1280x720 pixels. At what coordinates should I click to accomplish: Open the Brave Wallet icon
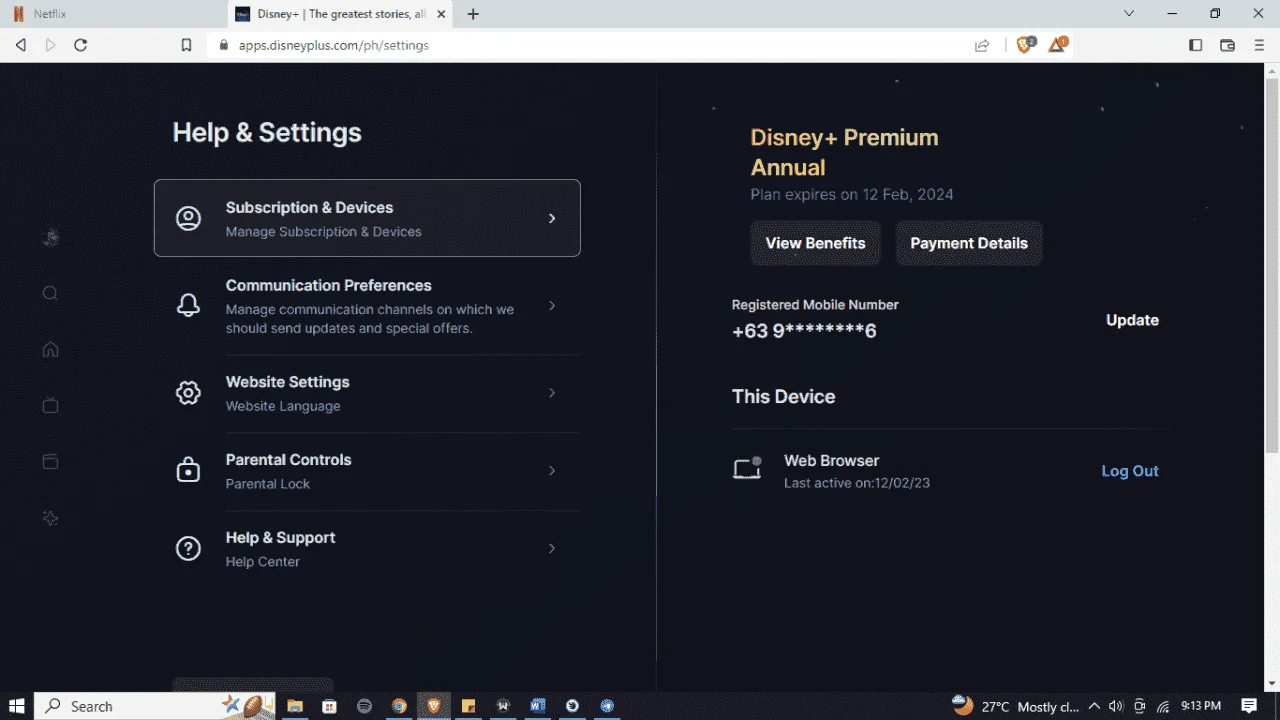click(1227, 45)
